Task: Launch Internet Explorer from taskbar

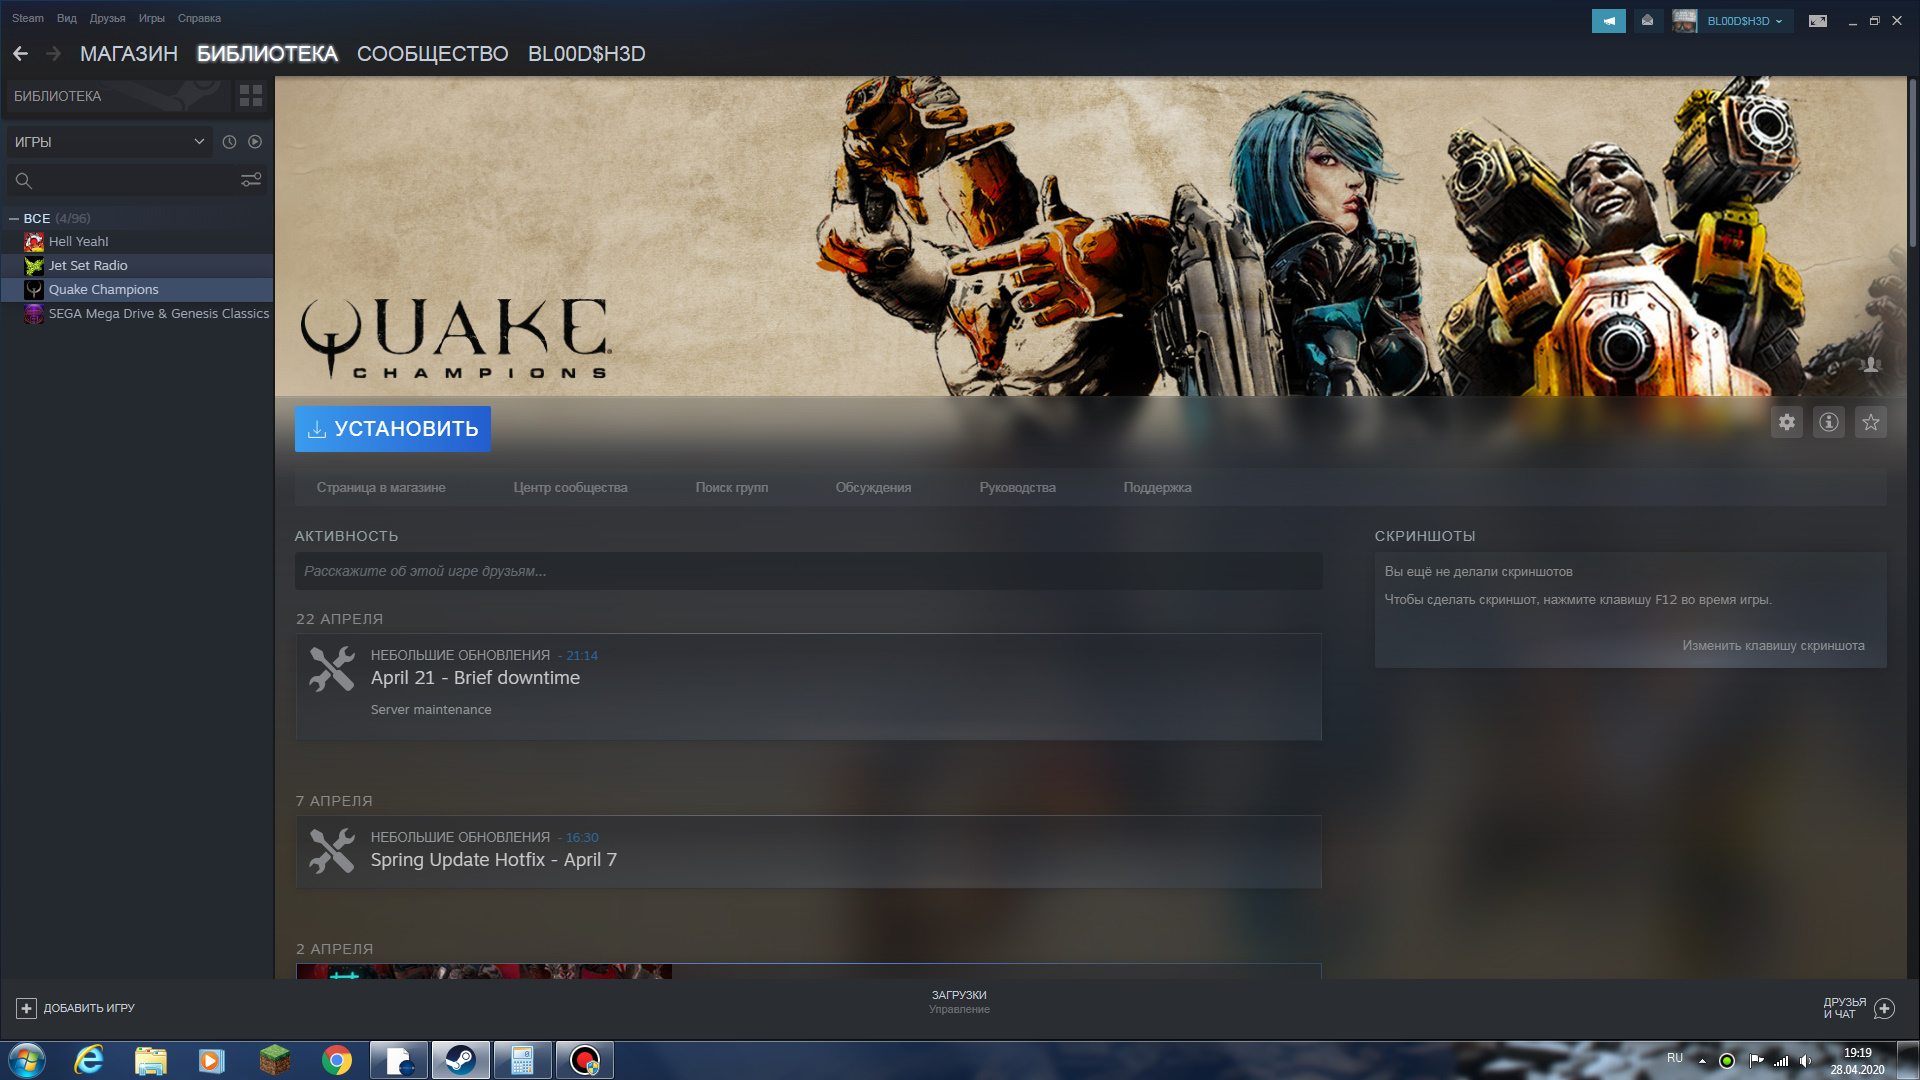Action: pyautogui.click(x=89, y=1060)
